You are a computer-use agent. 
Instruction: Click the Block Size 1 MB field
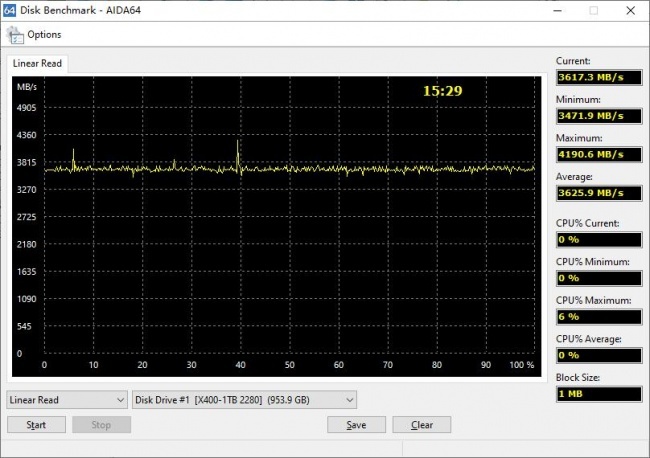(599, 394)
